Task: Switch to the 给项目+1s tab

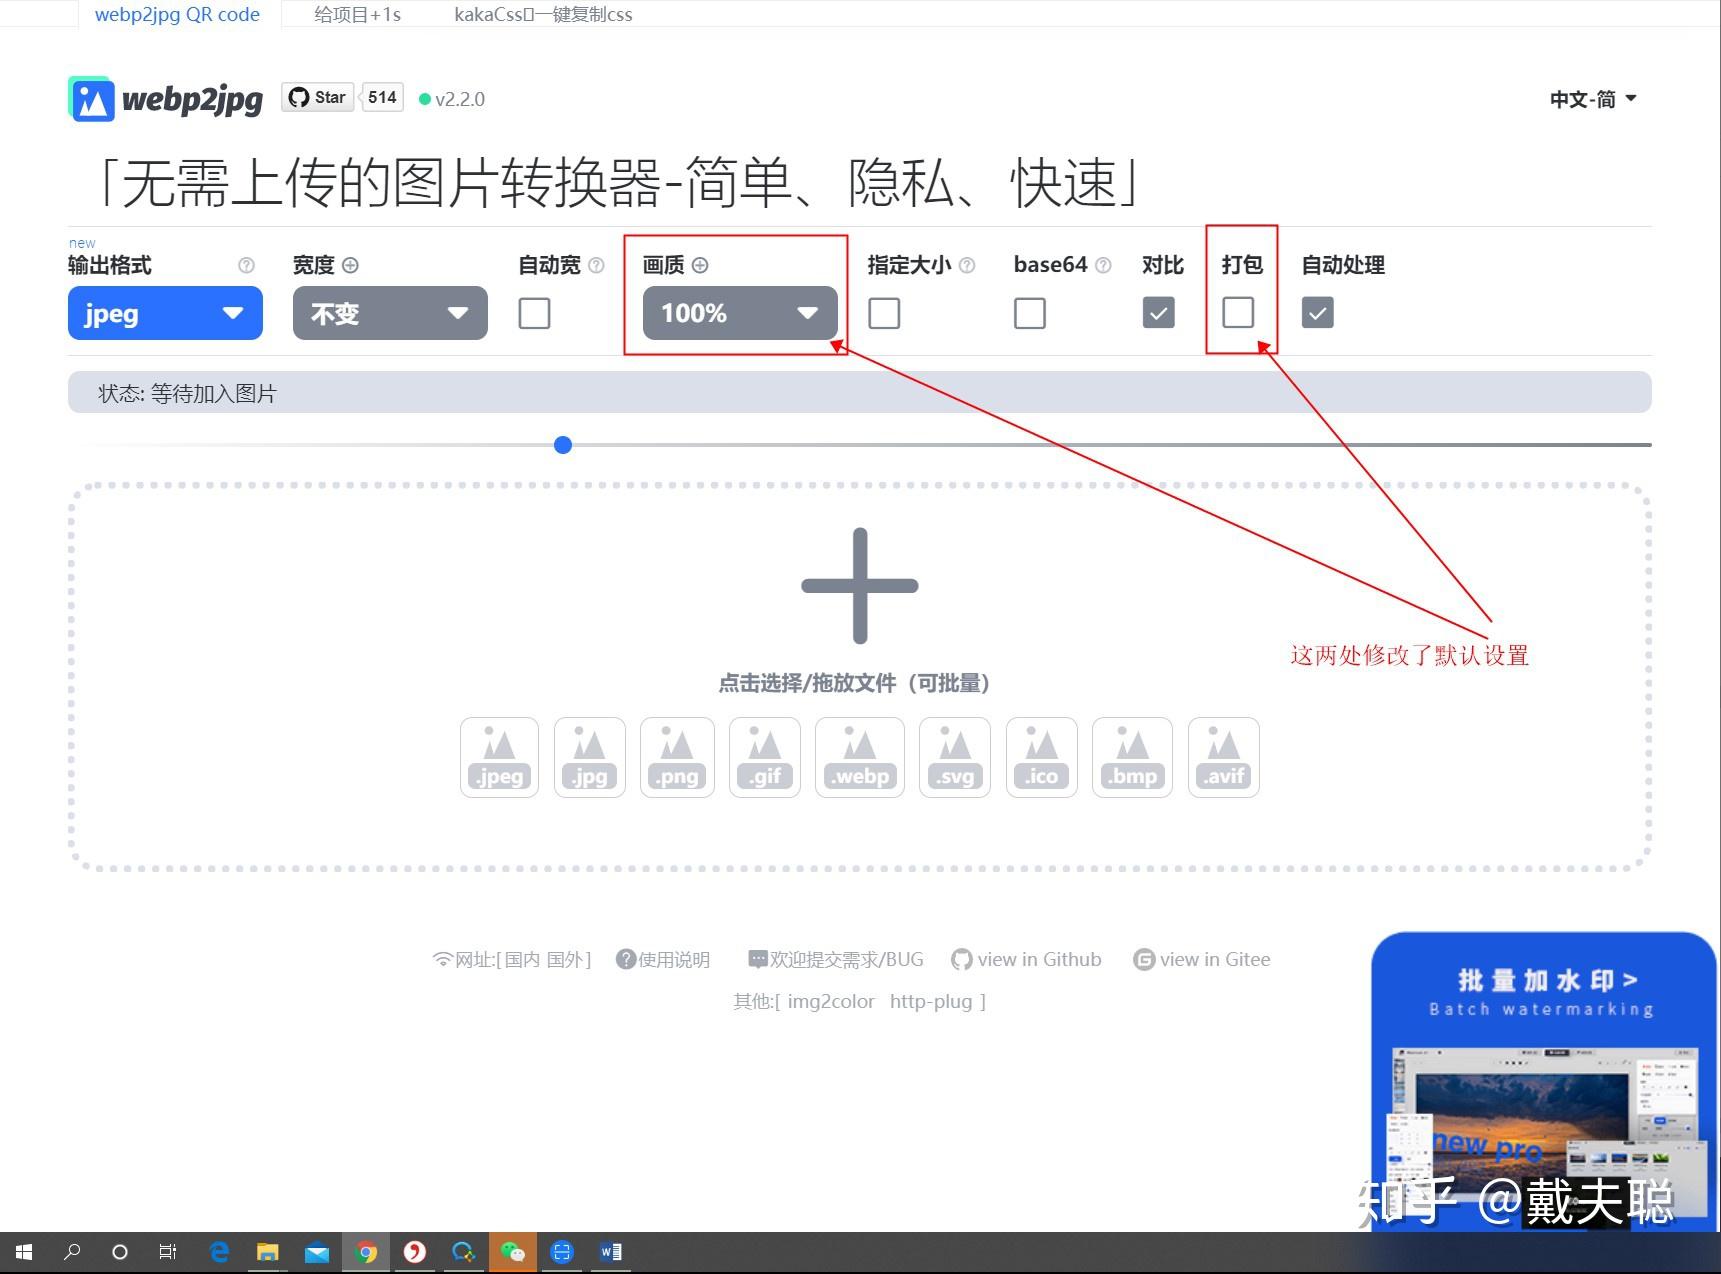Action: pos(357,14)
